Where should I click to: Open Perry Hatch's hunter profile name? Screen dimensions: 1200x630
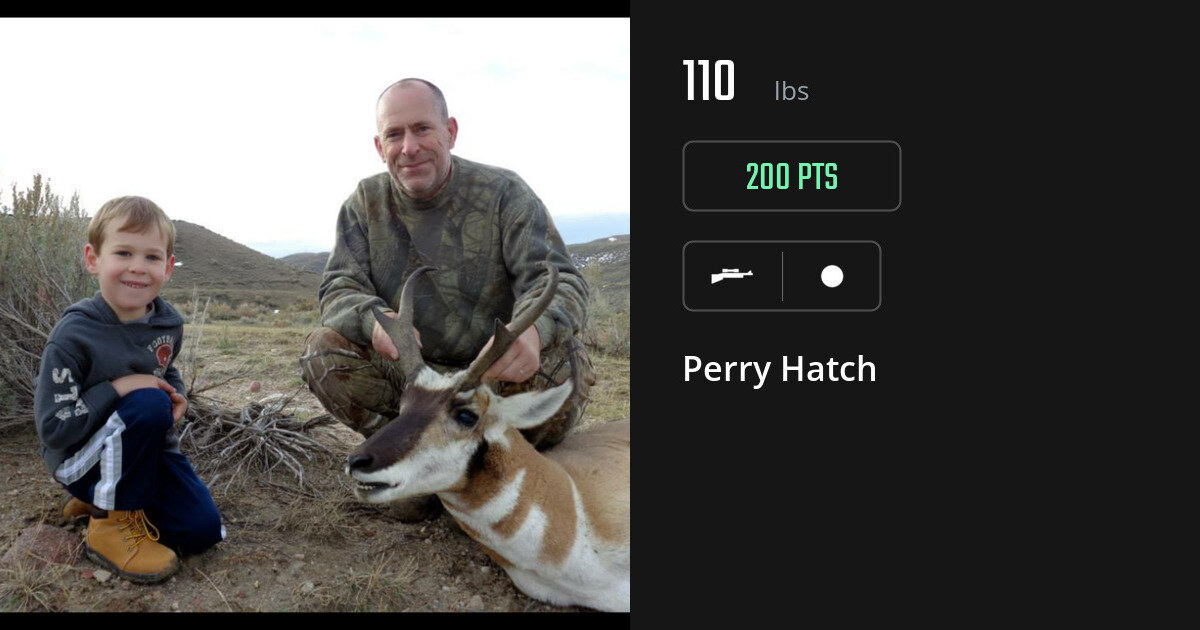[779, 369]
